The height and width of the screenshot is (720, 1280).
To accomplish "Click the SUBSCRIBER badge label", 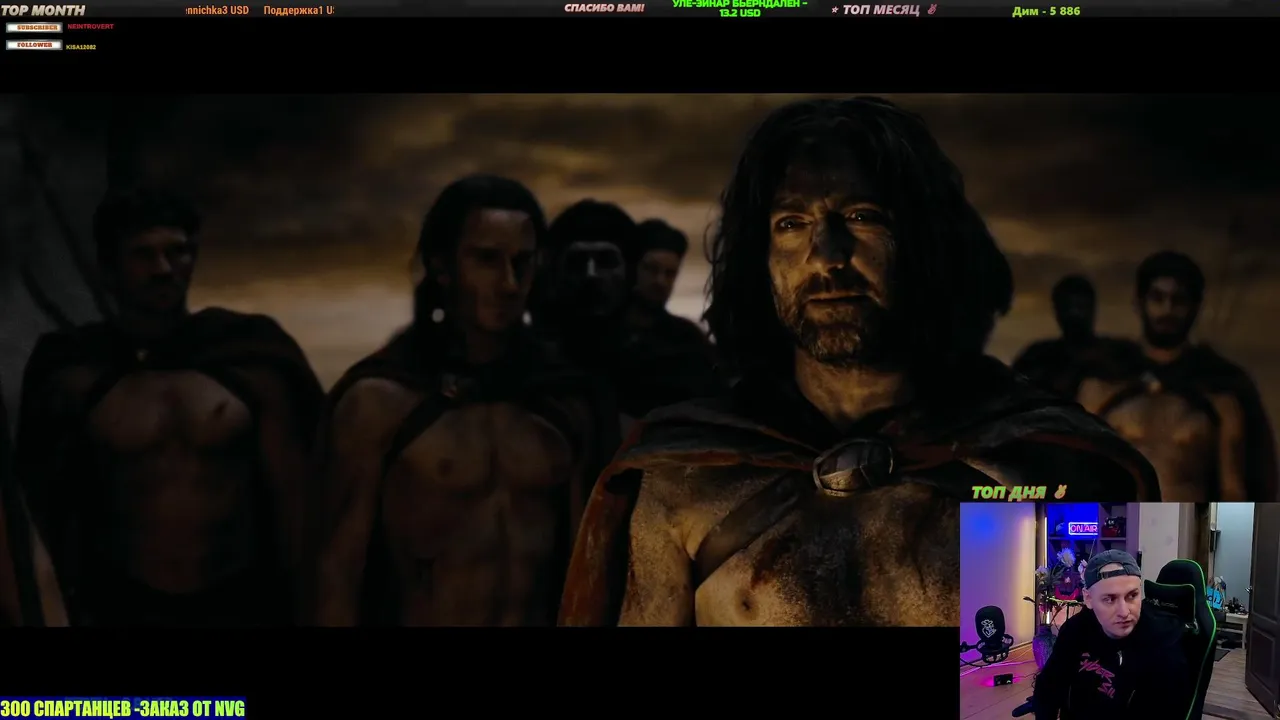I will pos(34,27).
